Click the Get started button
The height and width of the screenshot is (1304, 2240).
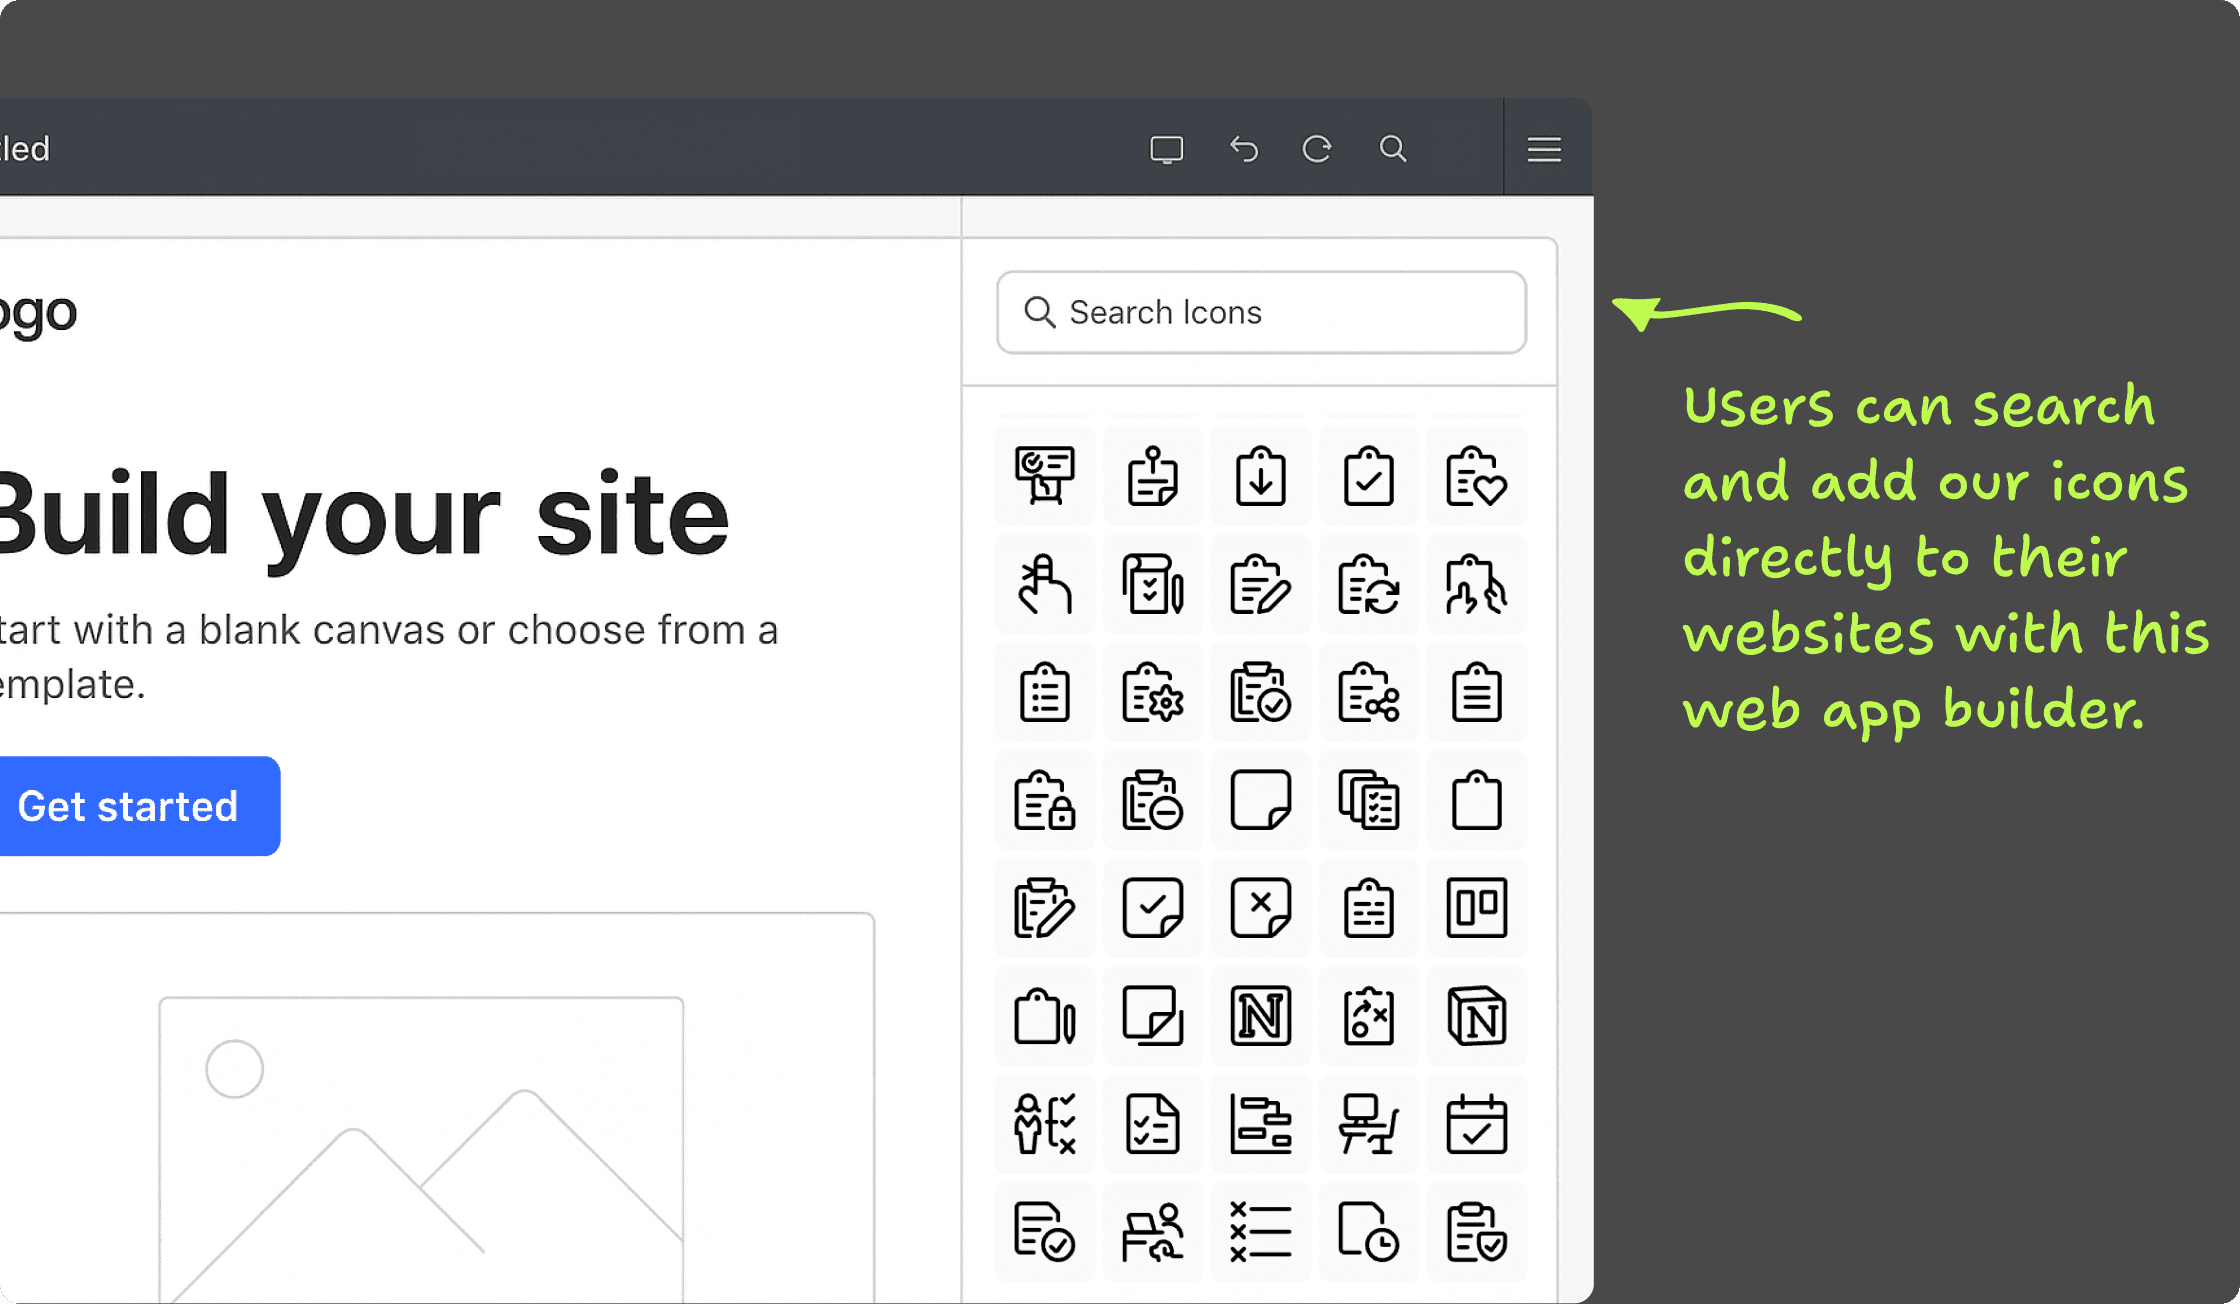130,806
